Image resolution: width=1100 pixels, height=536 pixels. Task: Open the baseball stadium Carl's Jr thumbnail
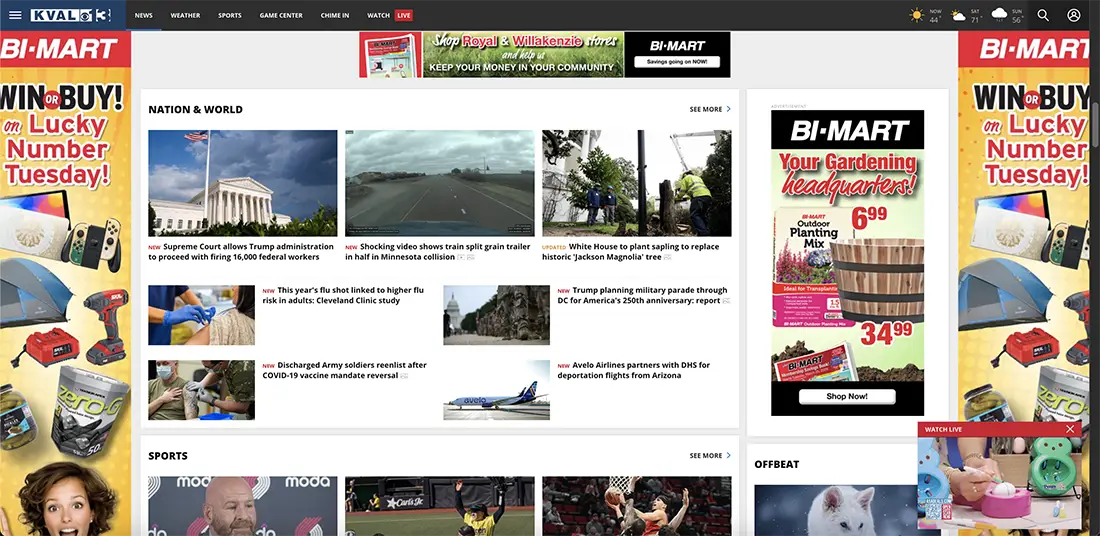[440, 506]
